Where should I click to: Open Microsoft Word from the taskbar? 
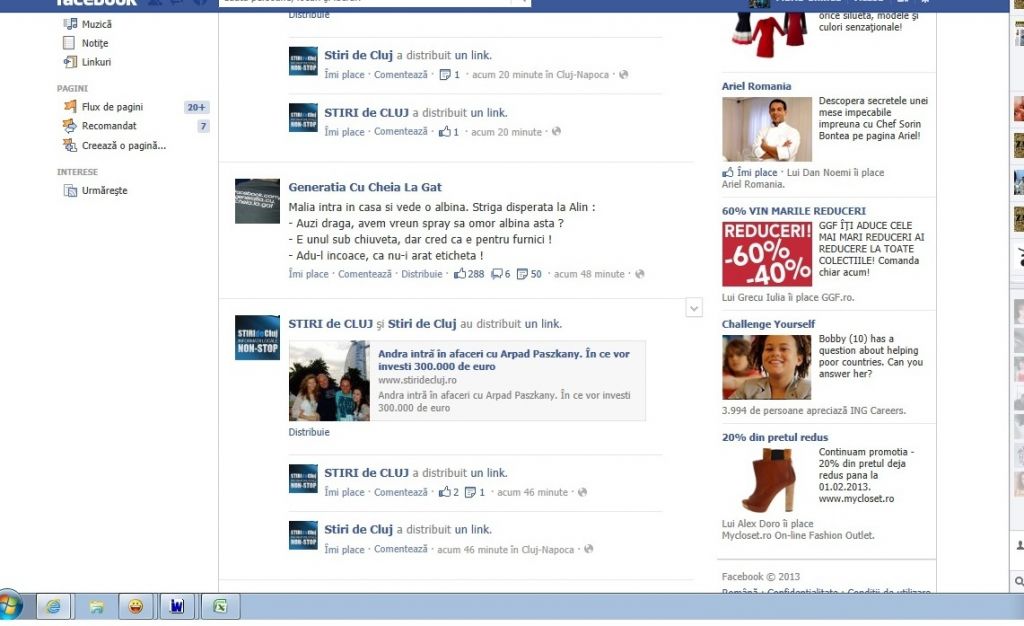pyautogui.click(x=176, y=606)
